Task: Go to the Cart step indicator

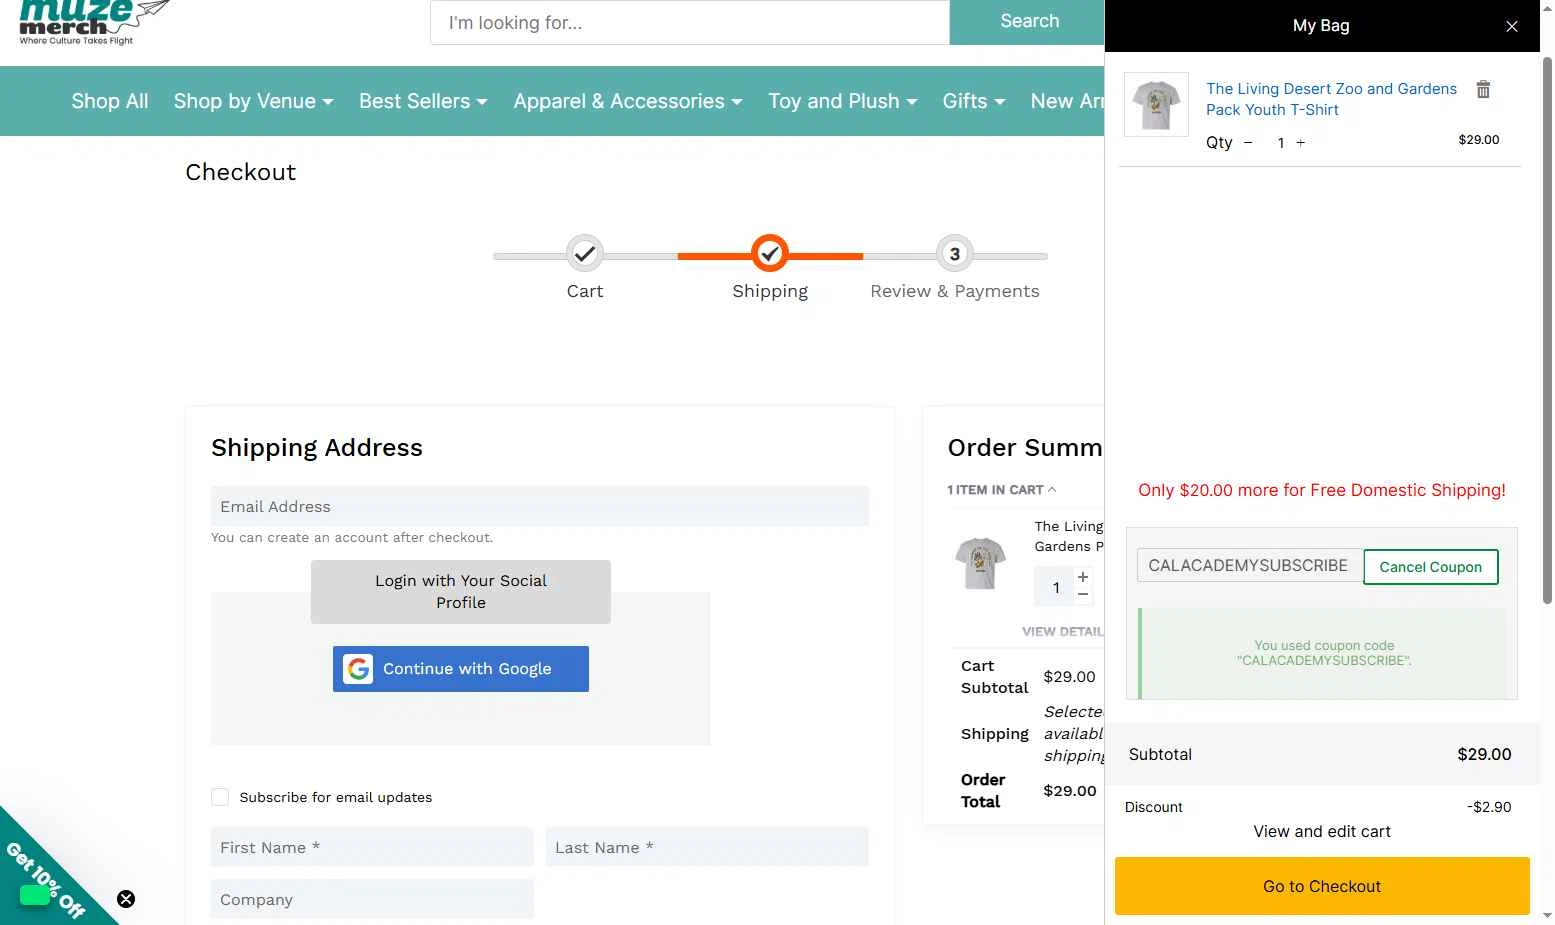Action: click(585, 254)
